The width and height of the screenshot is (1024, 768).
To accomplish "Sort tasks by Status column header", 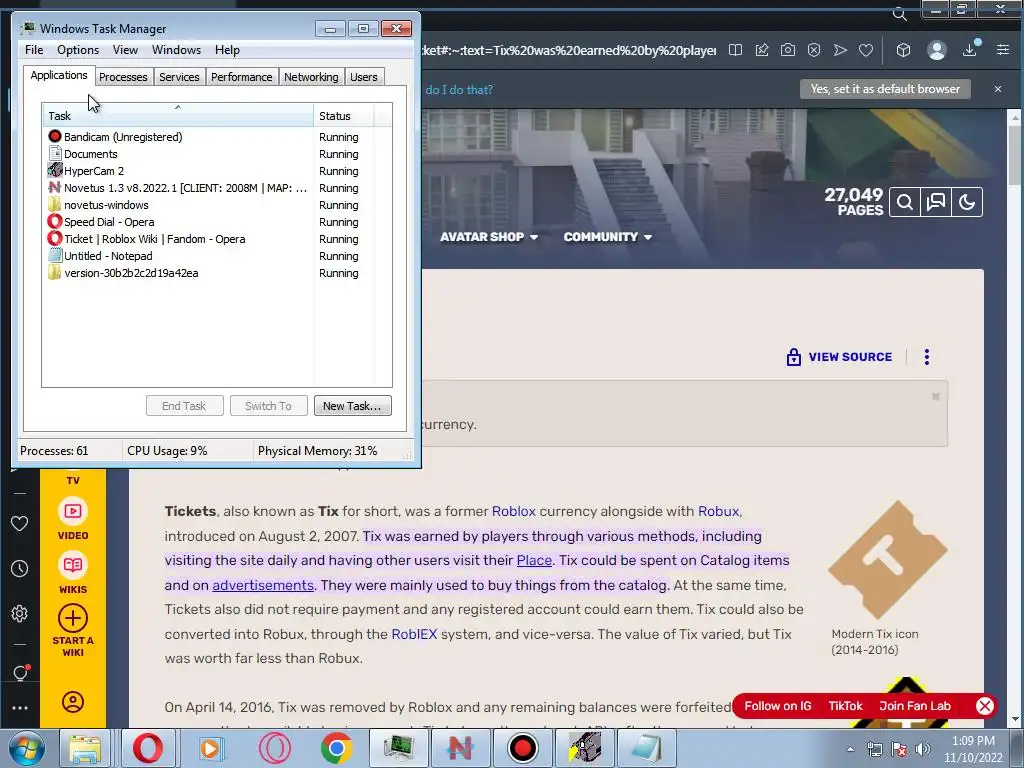I will pyautogui.click(x=344, y=116).
